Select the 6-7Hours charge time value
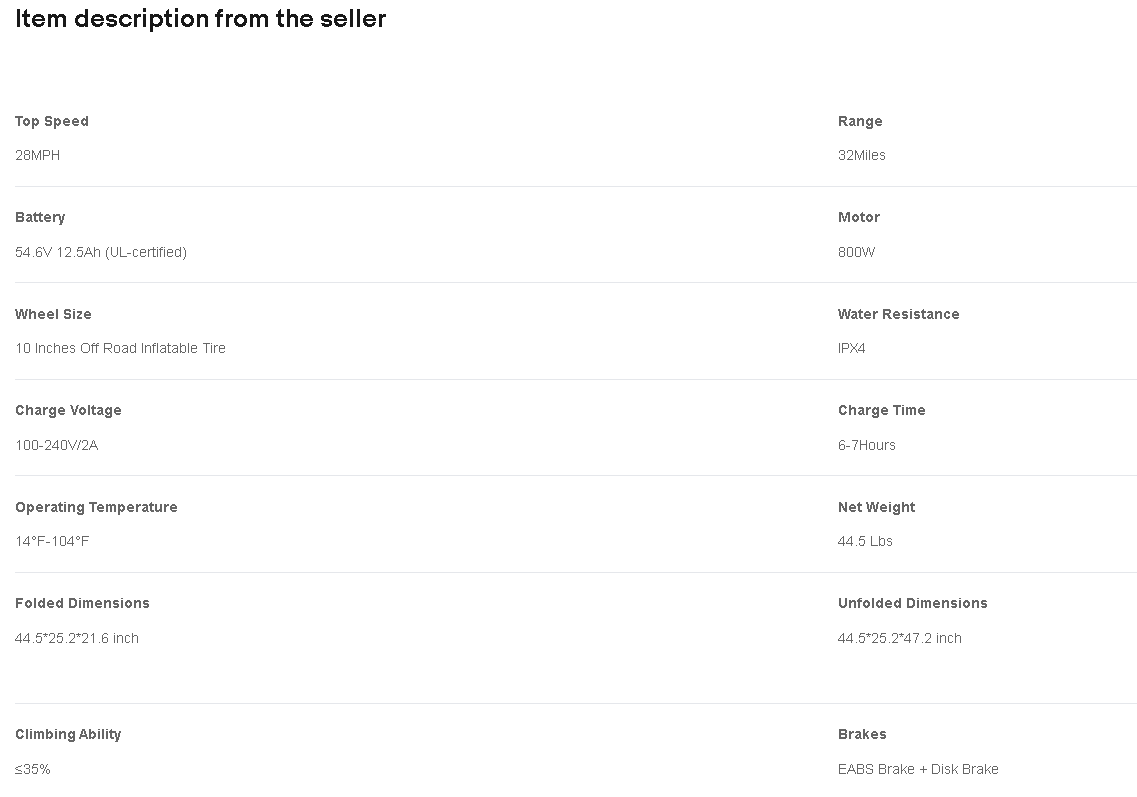The image size is (1137, 797). [x=867, y=445]
